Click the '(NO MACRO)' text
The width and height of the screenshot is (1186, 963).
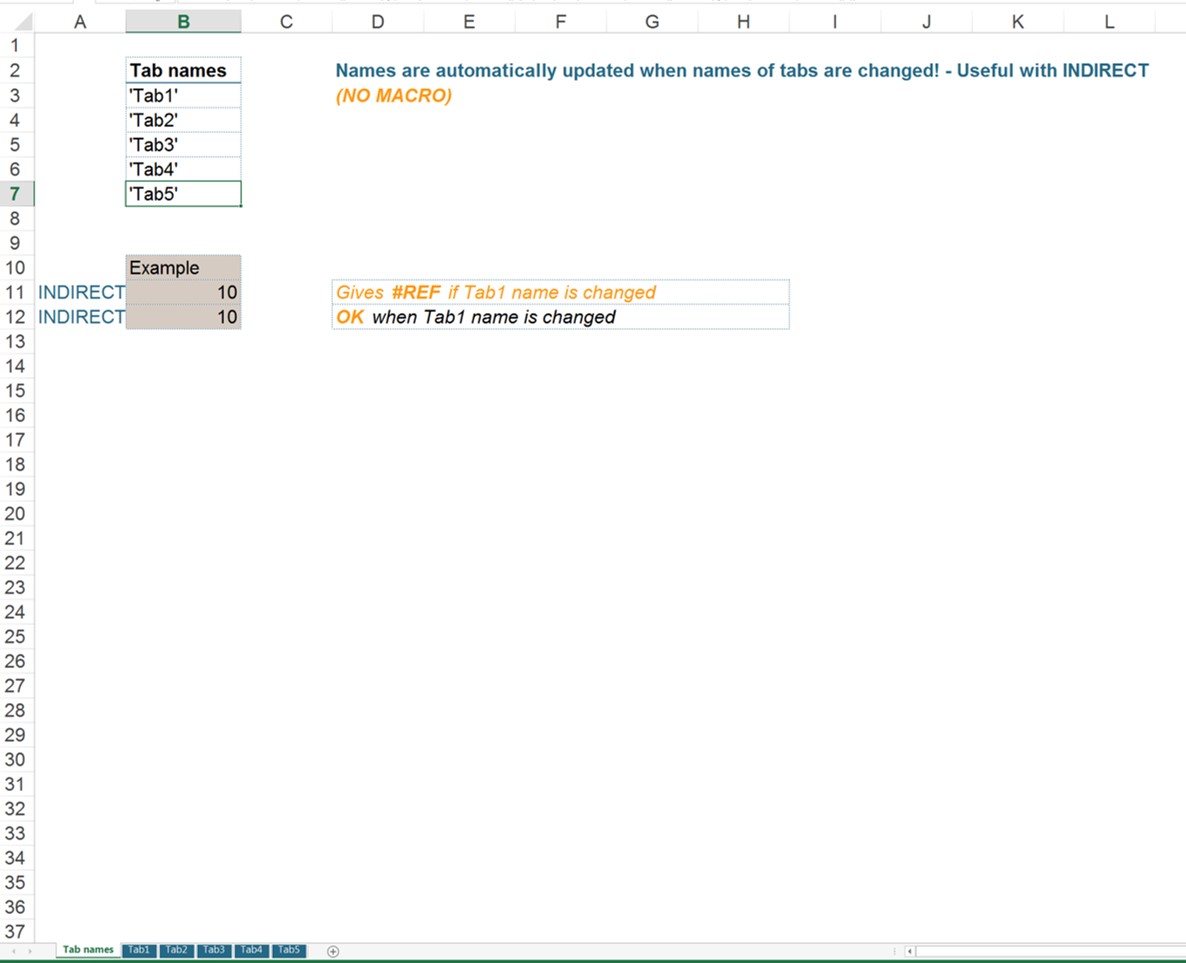[x=394, y=95]
